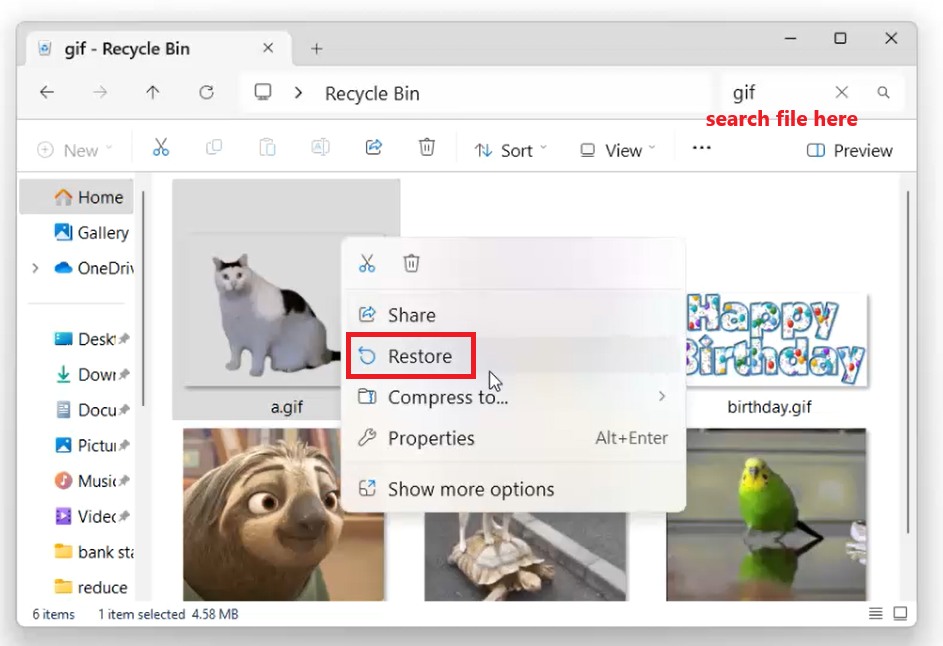Clear the gif search with the X button

point(841,92)
